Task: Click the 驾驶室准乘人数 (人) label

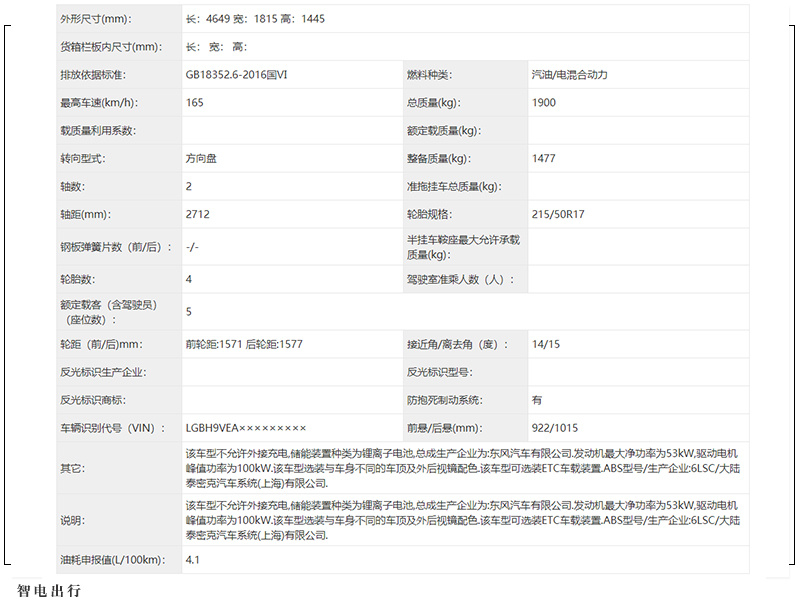Action: (x=461, y=279)
